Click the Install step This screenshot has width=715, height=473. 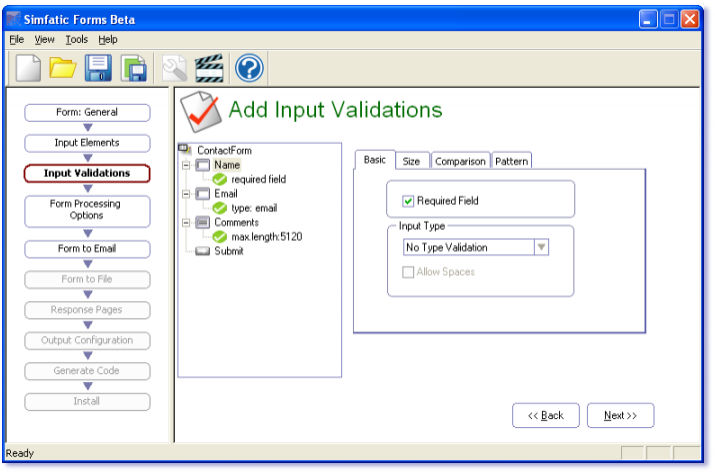pos(87,402)
